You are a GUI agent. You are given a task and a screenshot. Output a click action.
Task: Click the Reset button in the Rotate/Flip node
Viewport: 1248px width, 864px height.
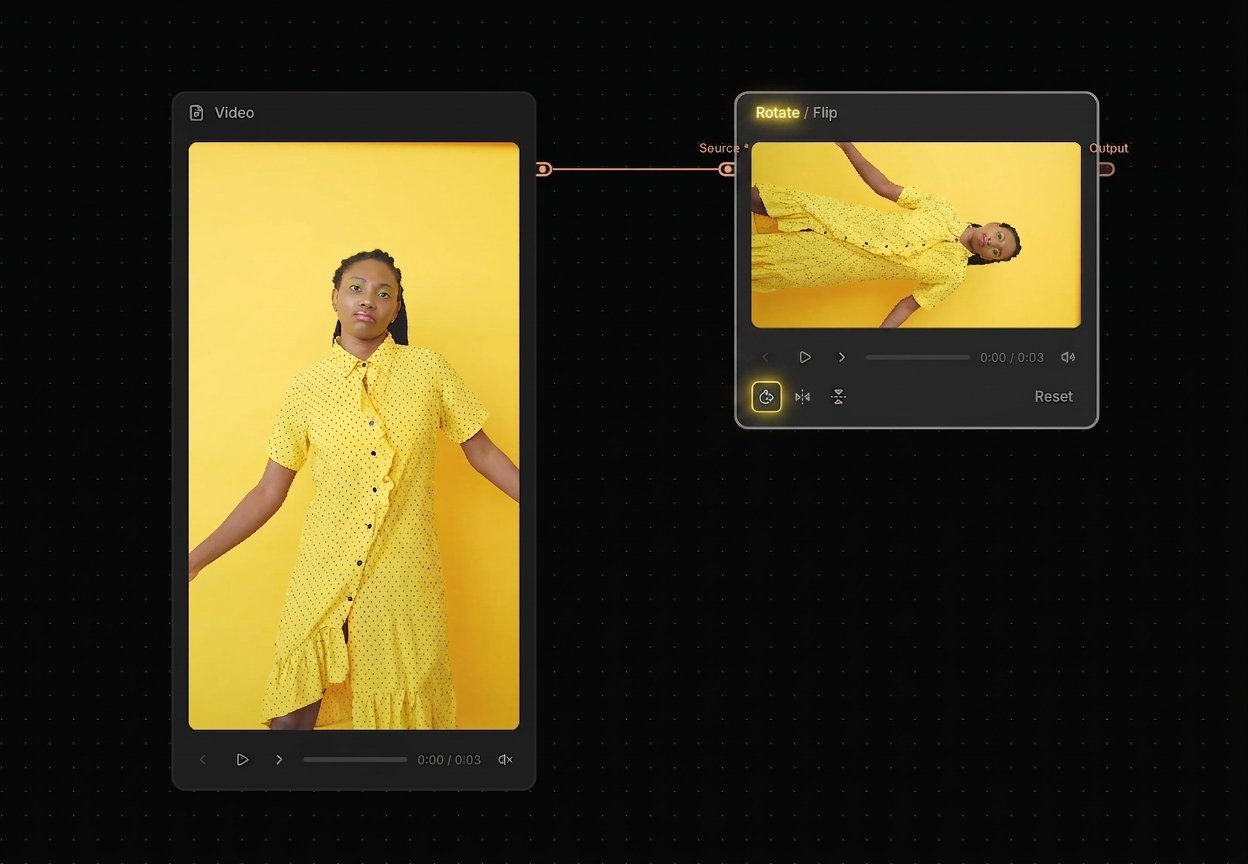click(x=1053, y=397)
